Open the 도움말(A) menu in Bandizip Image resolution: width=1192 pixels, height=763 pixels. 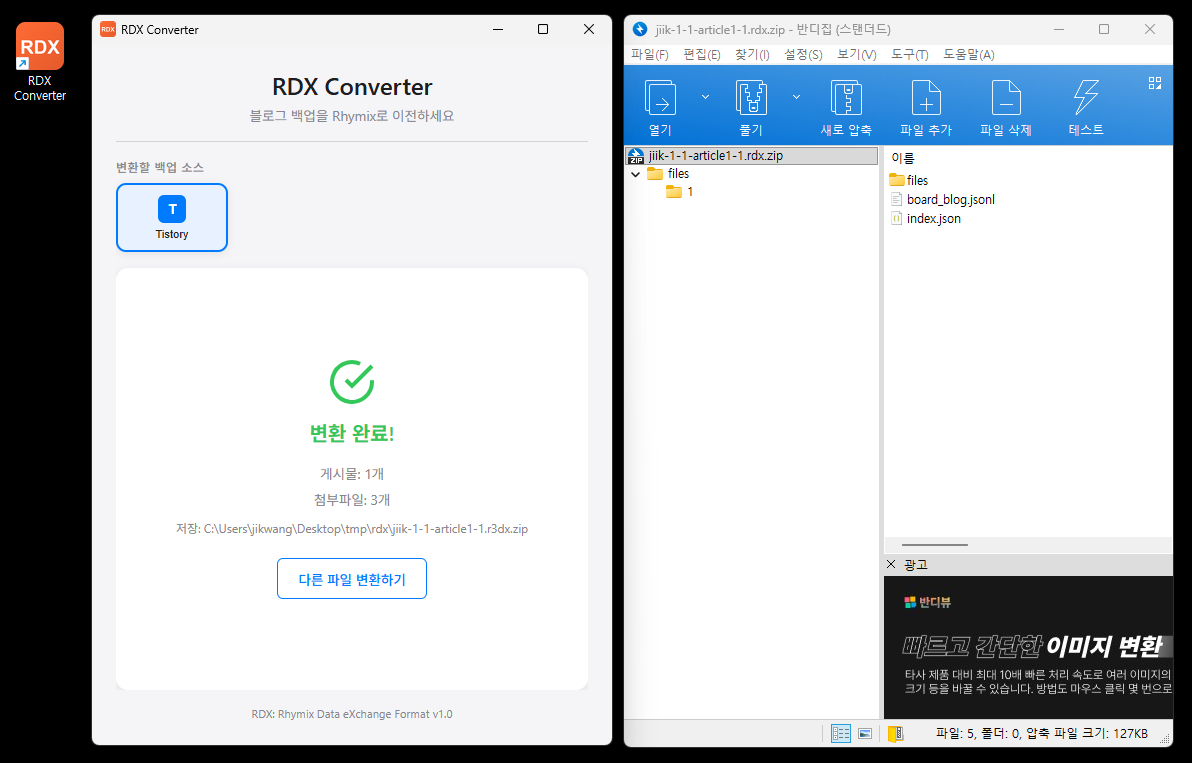click(968, 55)
